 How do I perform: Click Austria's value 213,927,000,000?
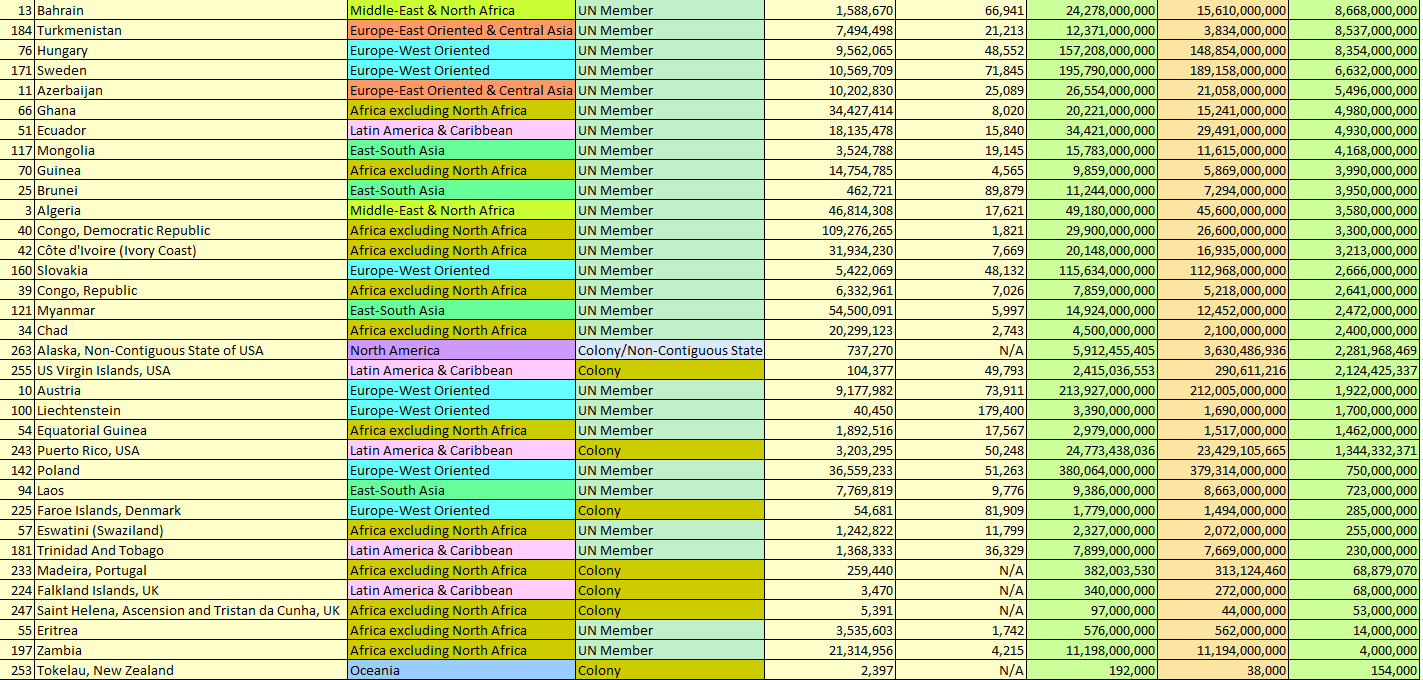(1092, 390)
